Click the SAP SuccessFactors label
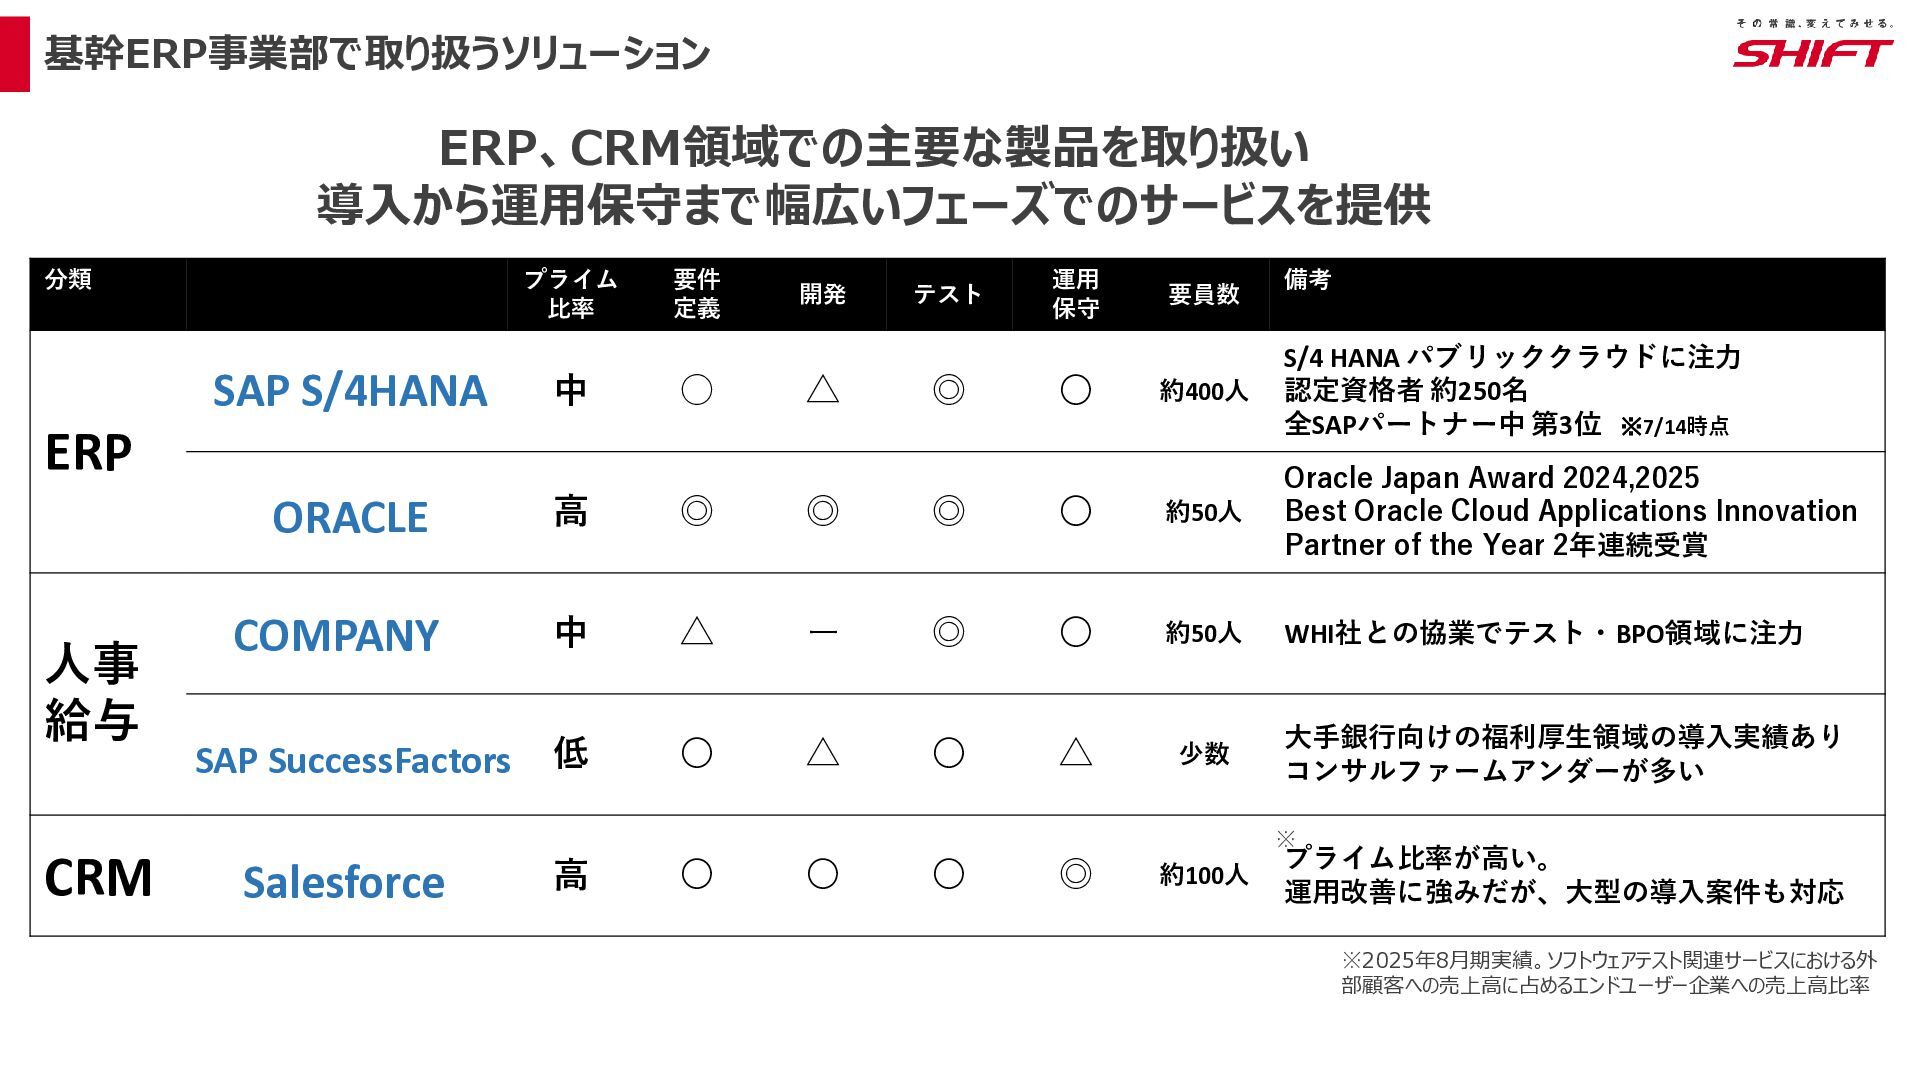 [352, 761]
